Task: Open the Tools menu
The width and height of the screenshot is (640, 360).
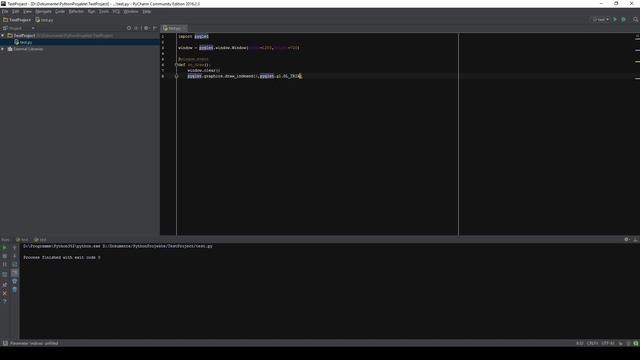Action: tap(104, 11)
